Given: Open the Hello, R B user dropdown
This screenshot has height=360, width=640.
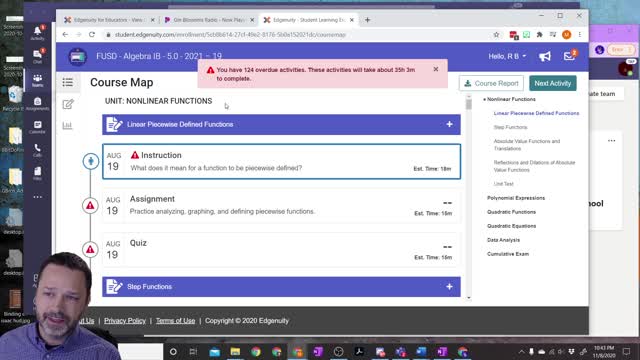Looking at the screenshot, I should (507, 56).
